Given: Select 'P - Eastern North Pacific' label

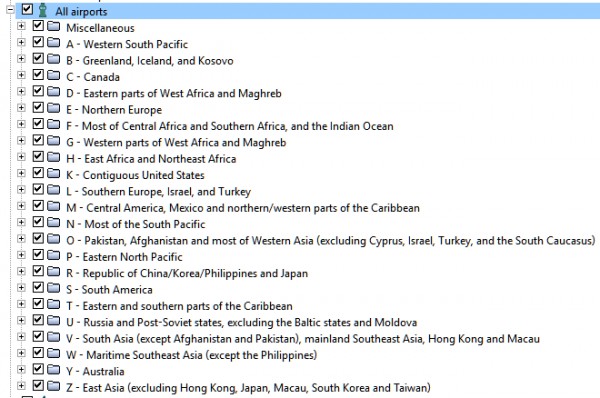Looking at the screenshot, I should pyautogui.click(x=124, y=257).
